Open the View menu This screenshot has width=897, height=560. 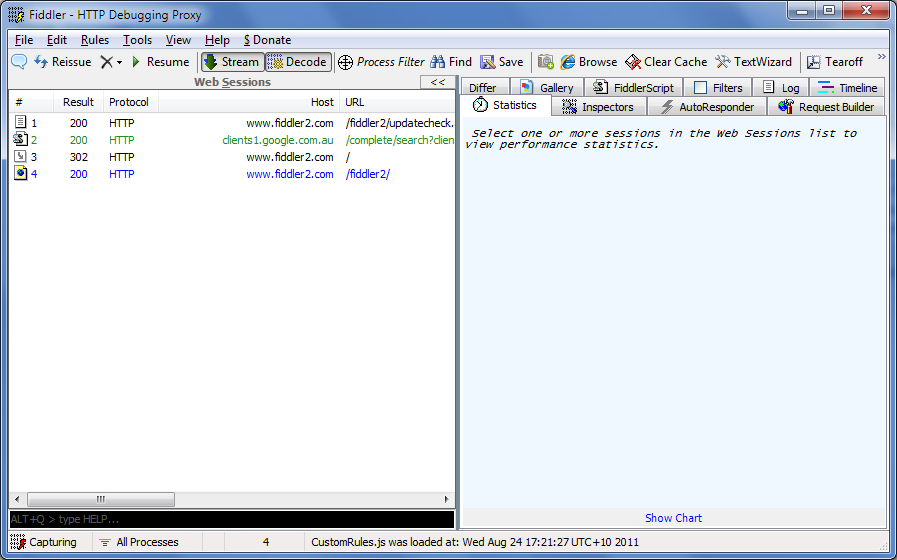pyautogui.click(x=178, y=40)
